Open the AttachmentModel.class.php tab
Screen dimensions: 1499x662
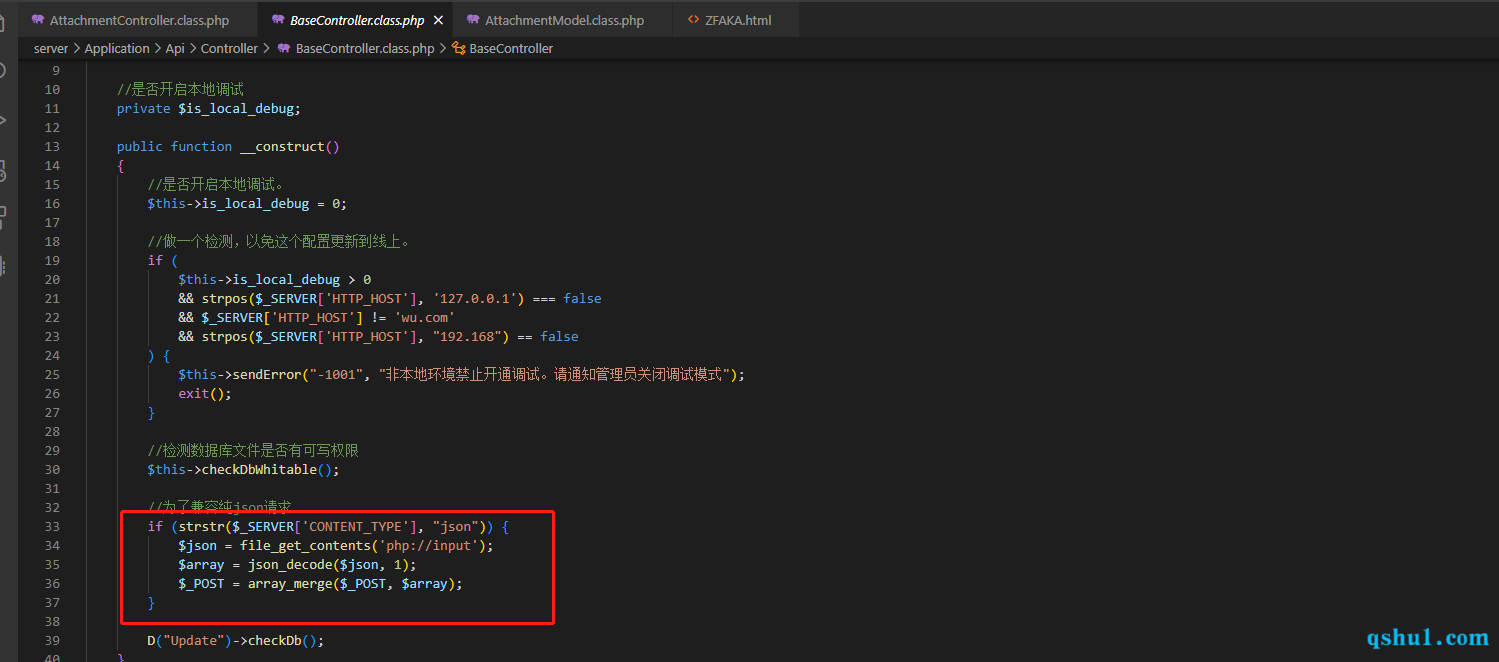point(564,20)
